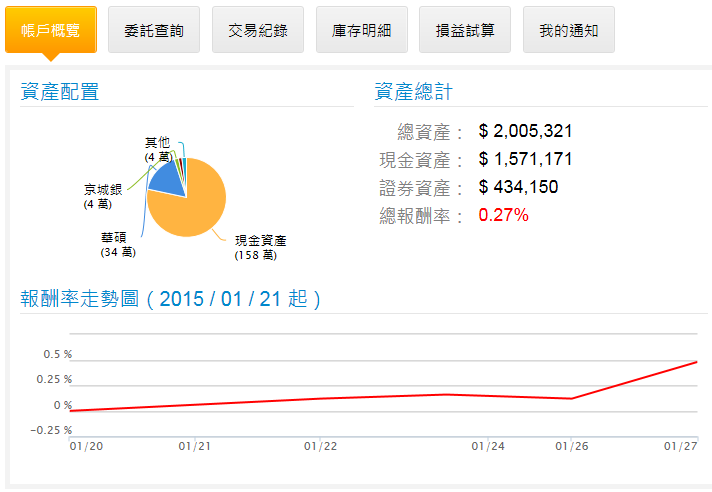Click the 華碩 (34 萬) pie label
Screen dimensions: 712x492
point(118,245)
